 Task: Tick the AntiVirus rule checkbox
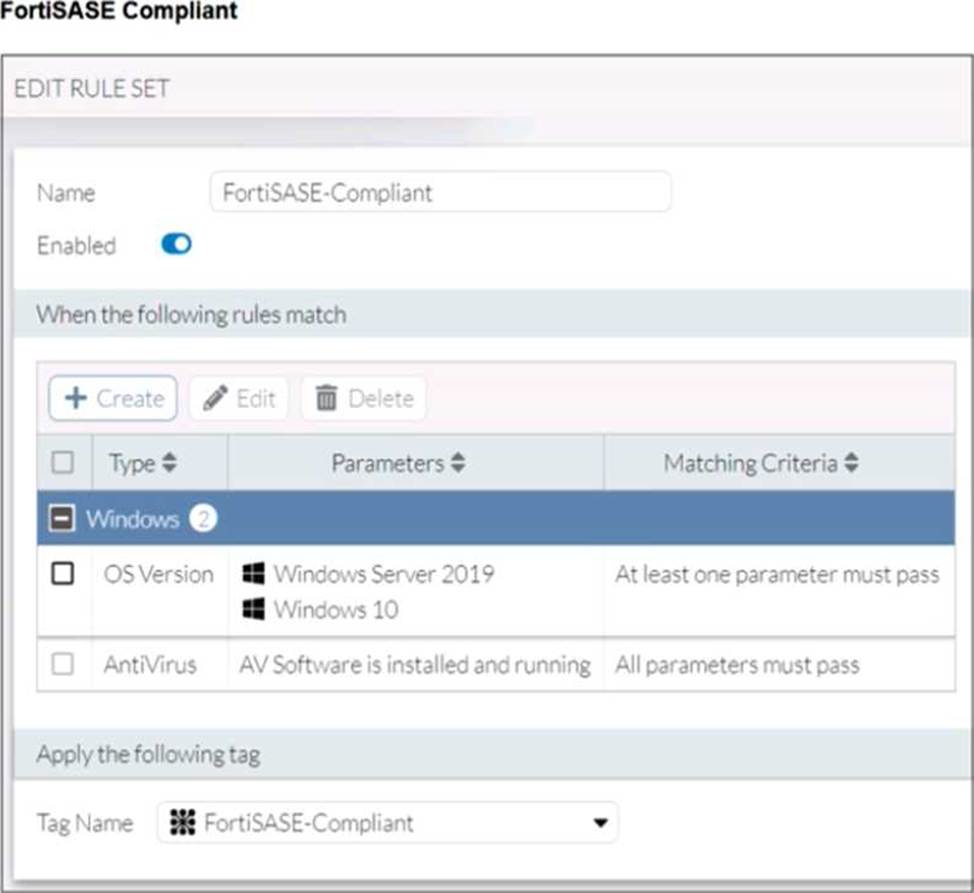(62, 664)
